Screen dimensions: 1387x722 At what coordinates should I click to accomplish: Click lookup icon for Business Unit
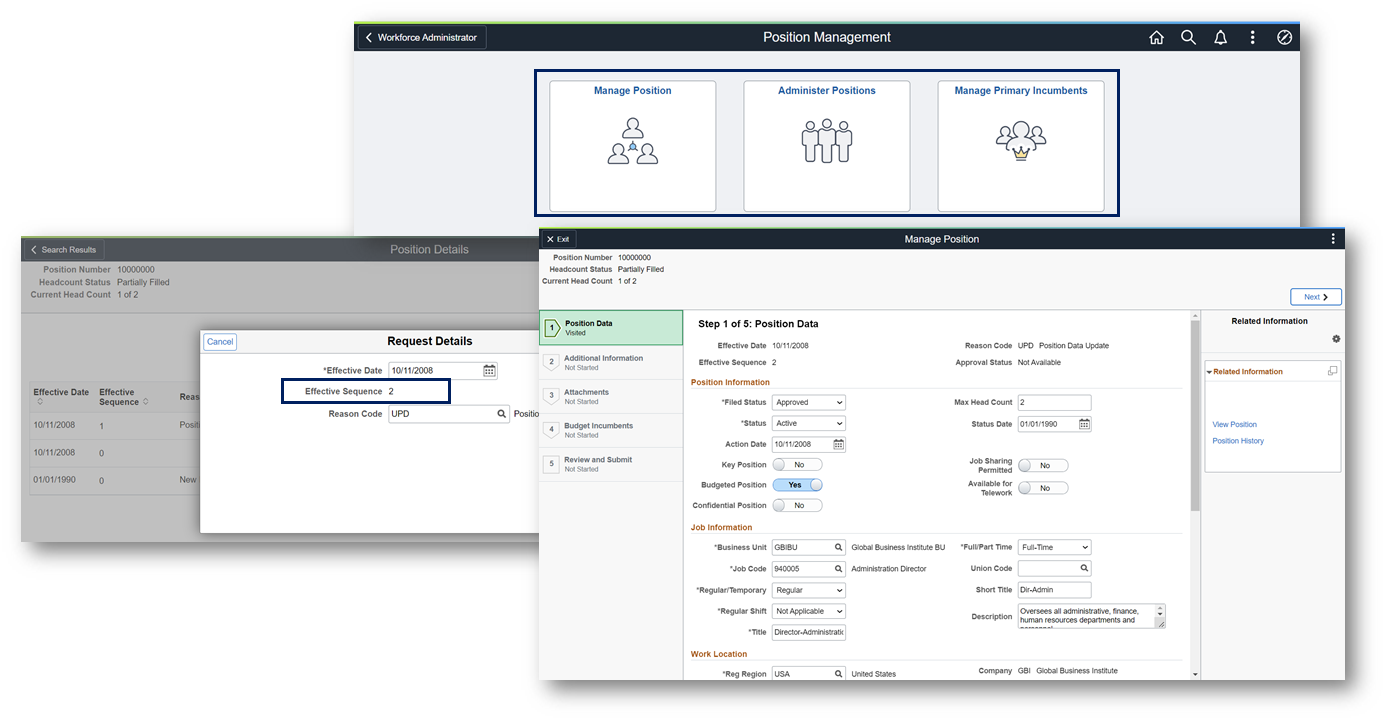(839, 548)
